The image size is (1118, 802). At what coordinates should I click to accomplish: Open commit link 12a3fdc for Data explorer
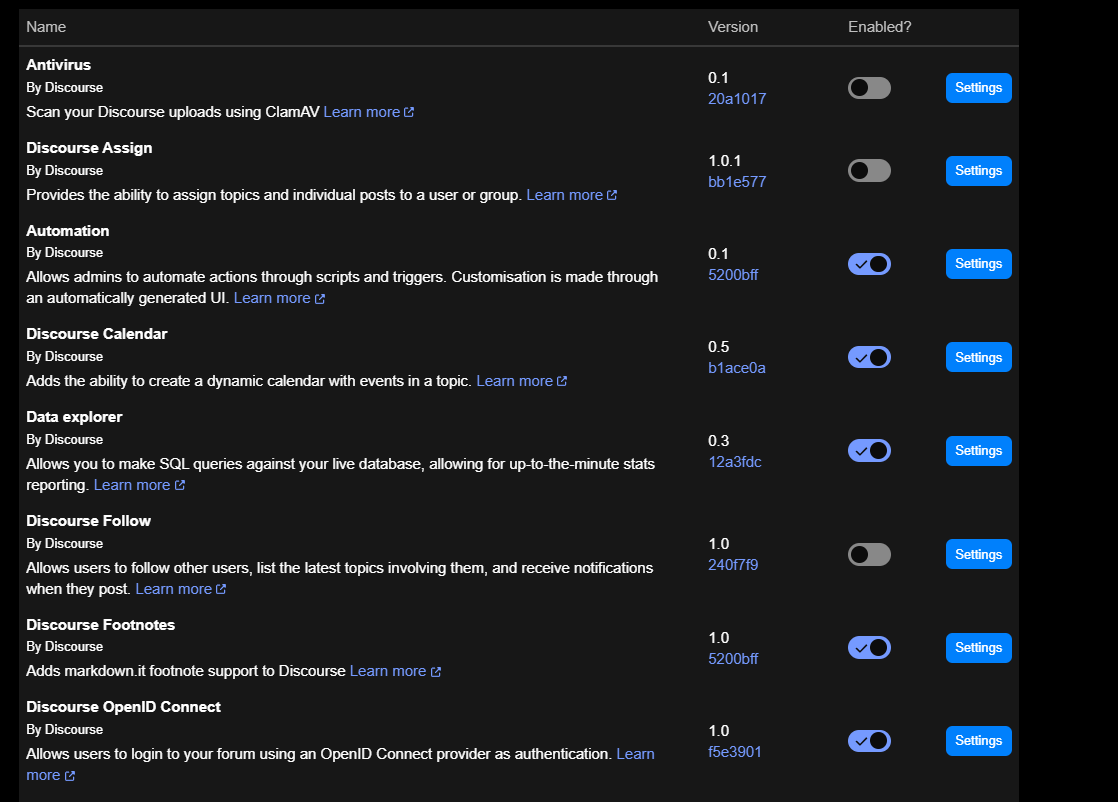[734, 462]
